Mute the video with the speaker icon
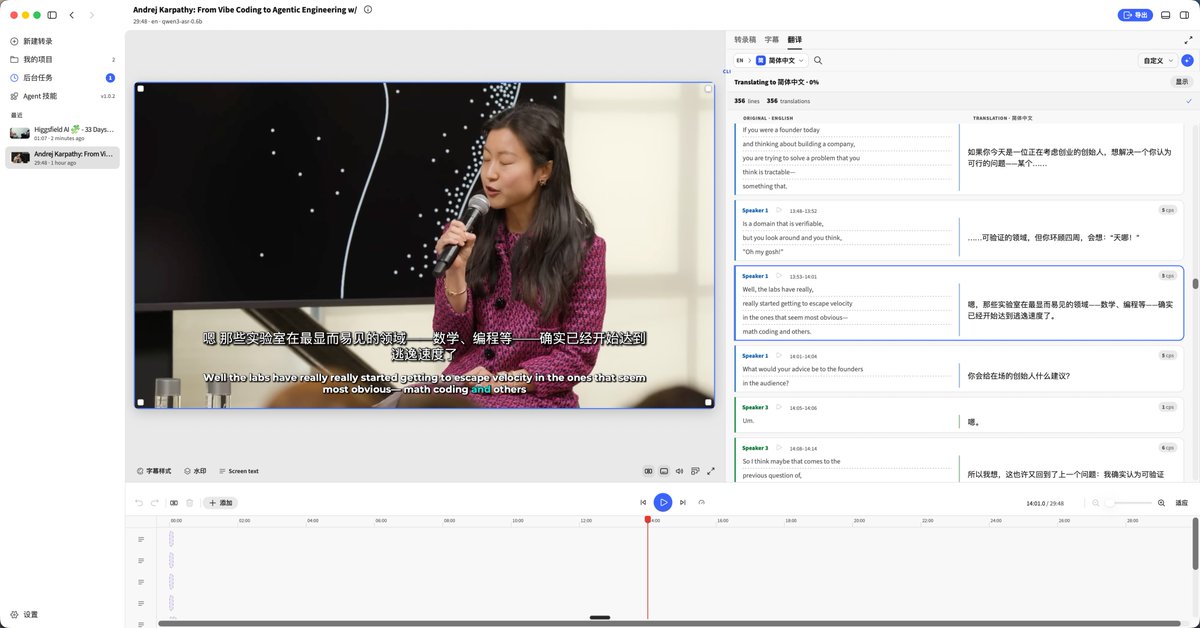The image size is (1200, 628). pos(679,471)
